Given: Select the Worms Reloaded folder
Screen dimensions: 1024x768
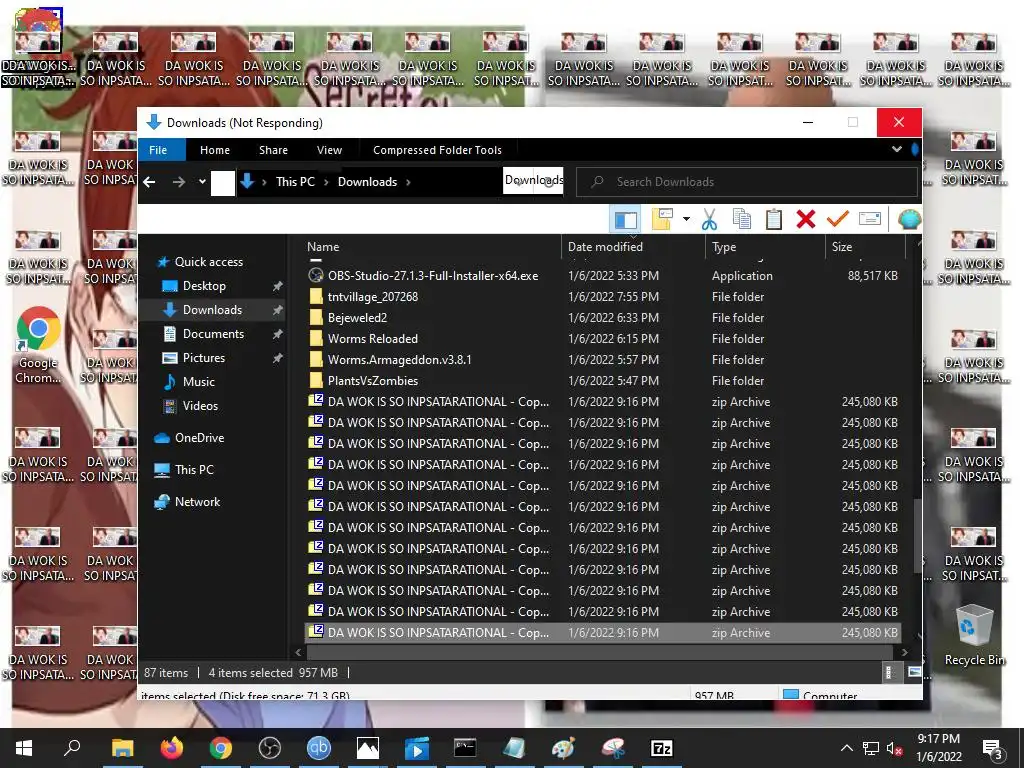Looking at the screenshot, I should click(603, 338).
